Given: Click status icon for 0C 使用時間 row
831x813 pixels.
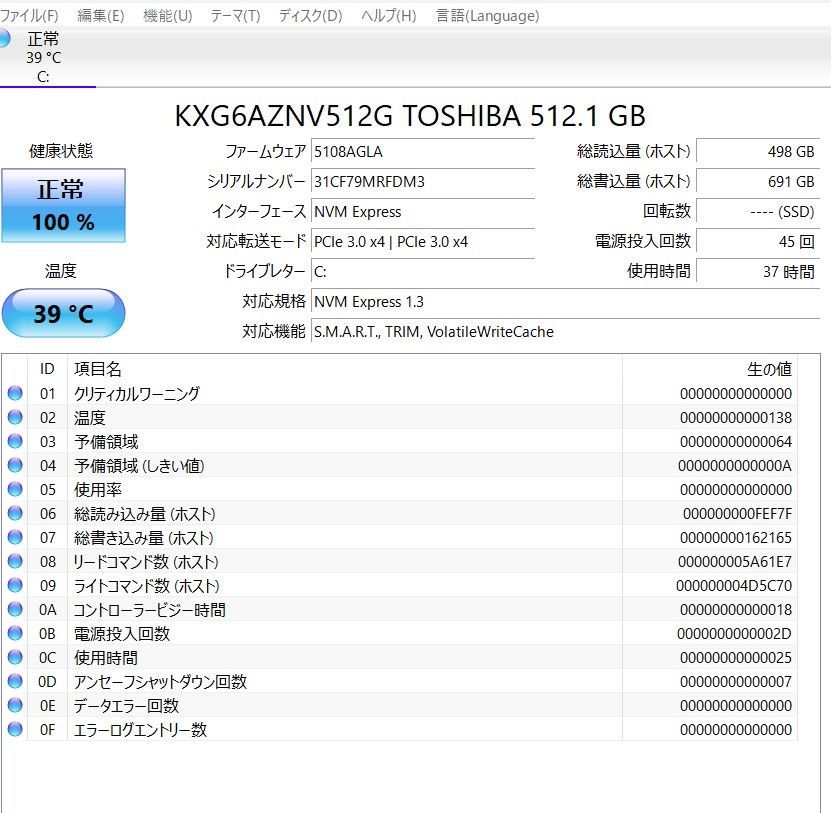Looking at the screenshot, I should pyautogui.click(x=15, y=658).
